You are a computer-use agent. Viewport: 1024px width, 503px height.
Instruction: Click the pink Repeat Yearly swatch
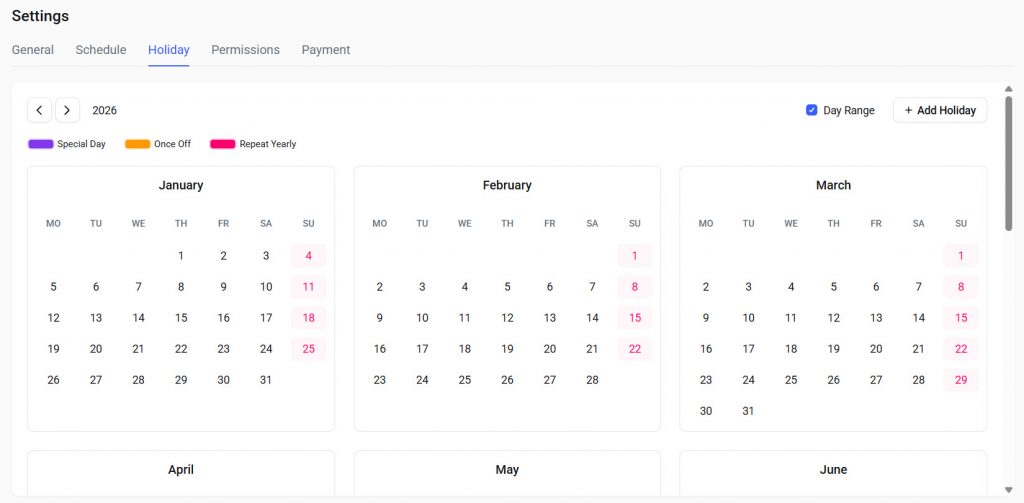[x=222, y=144]
